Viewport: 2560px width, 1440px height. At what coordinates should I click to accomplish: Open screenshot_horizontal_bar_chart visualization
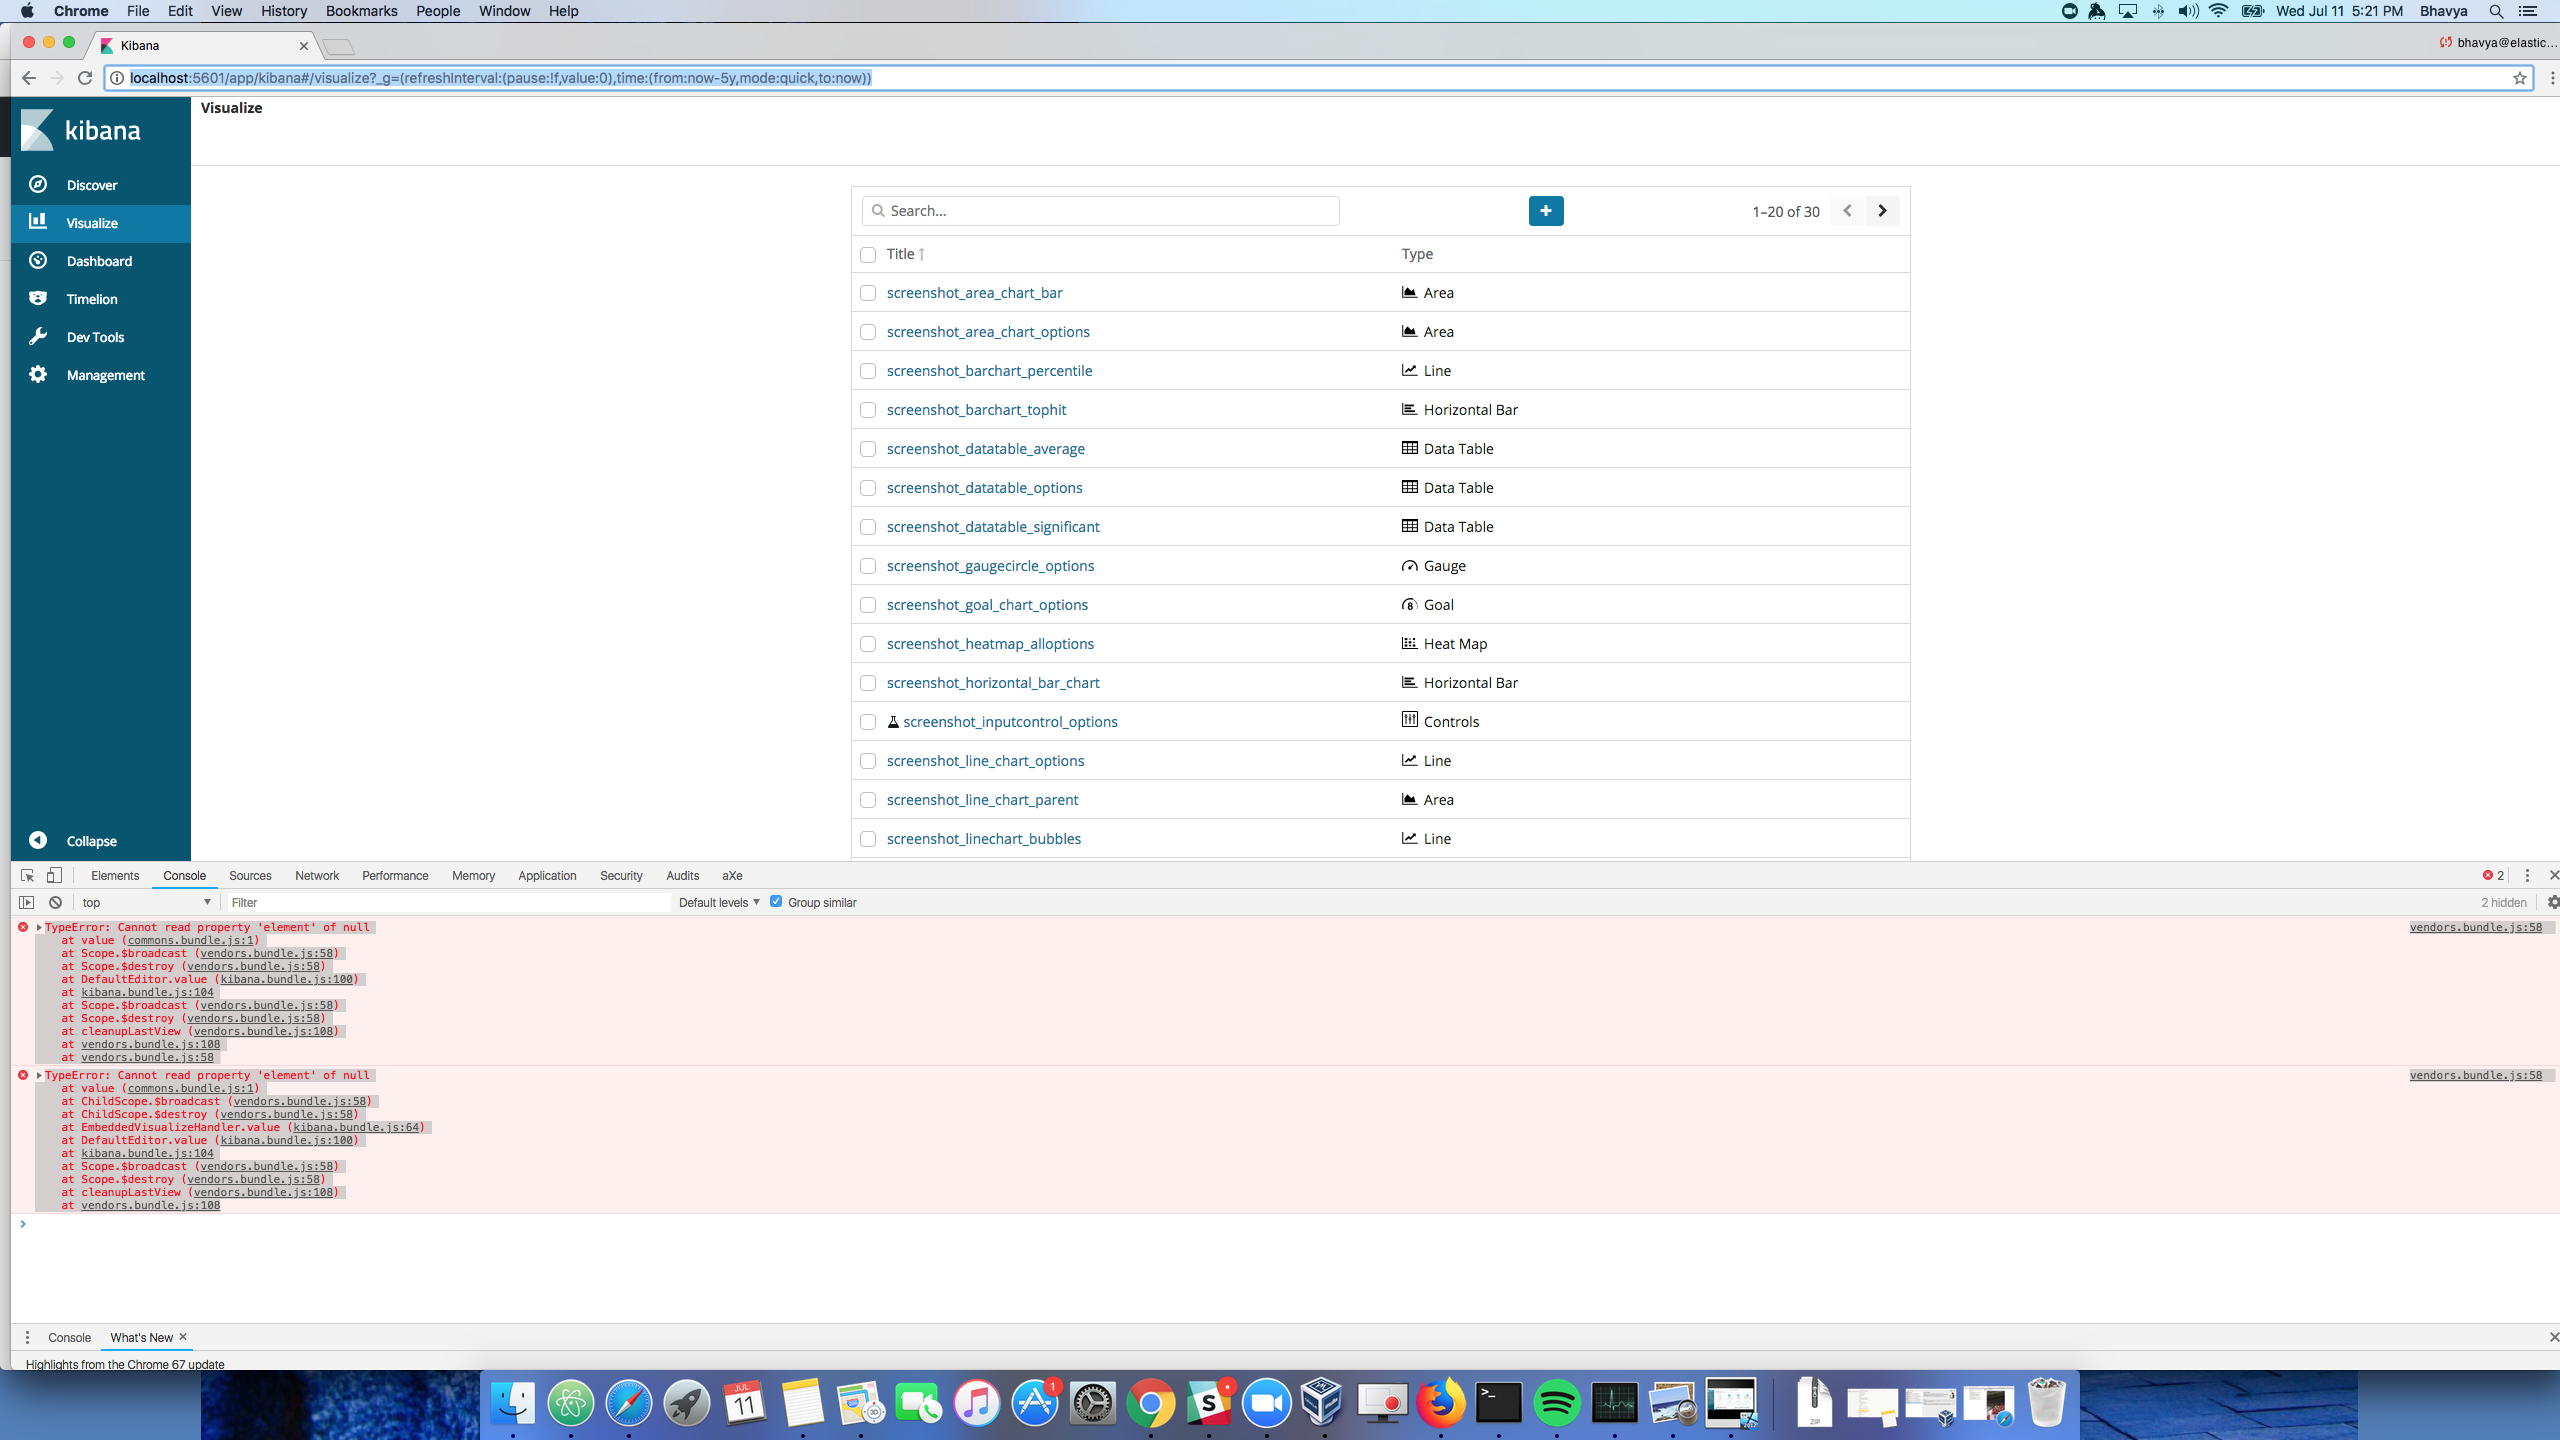coord(992,683)
